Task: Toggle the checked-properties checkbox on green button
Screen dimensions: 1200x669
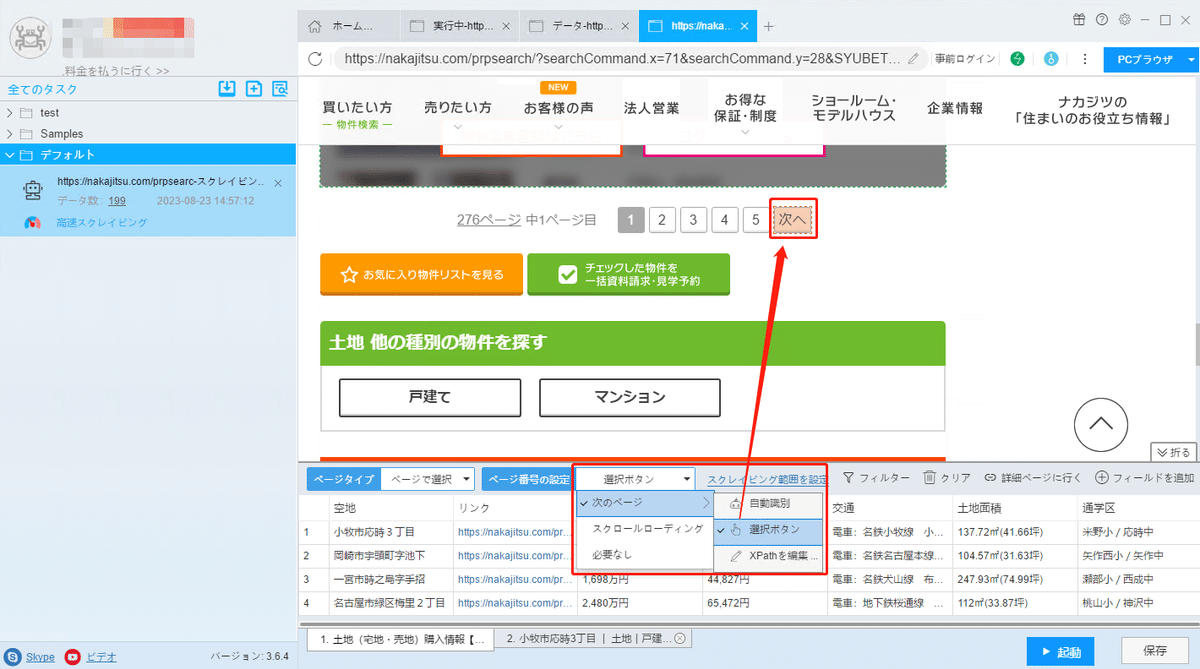Action: point(568,274)
